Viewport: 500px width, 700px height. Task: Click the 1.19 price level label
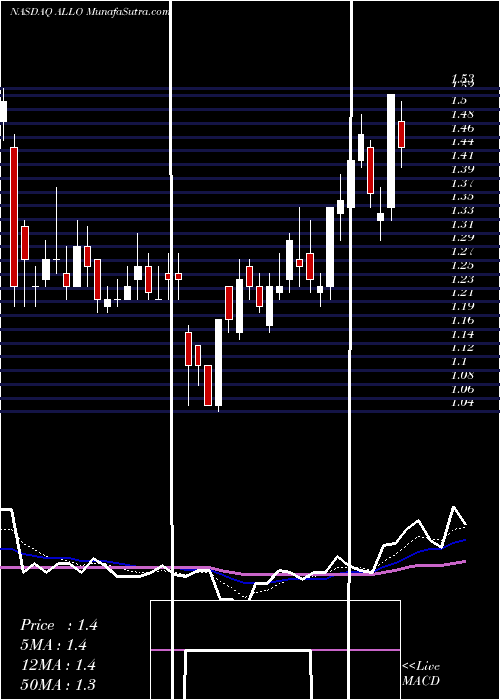tap(463, 306)
